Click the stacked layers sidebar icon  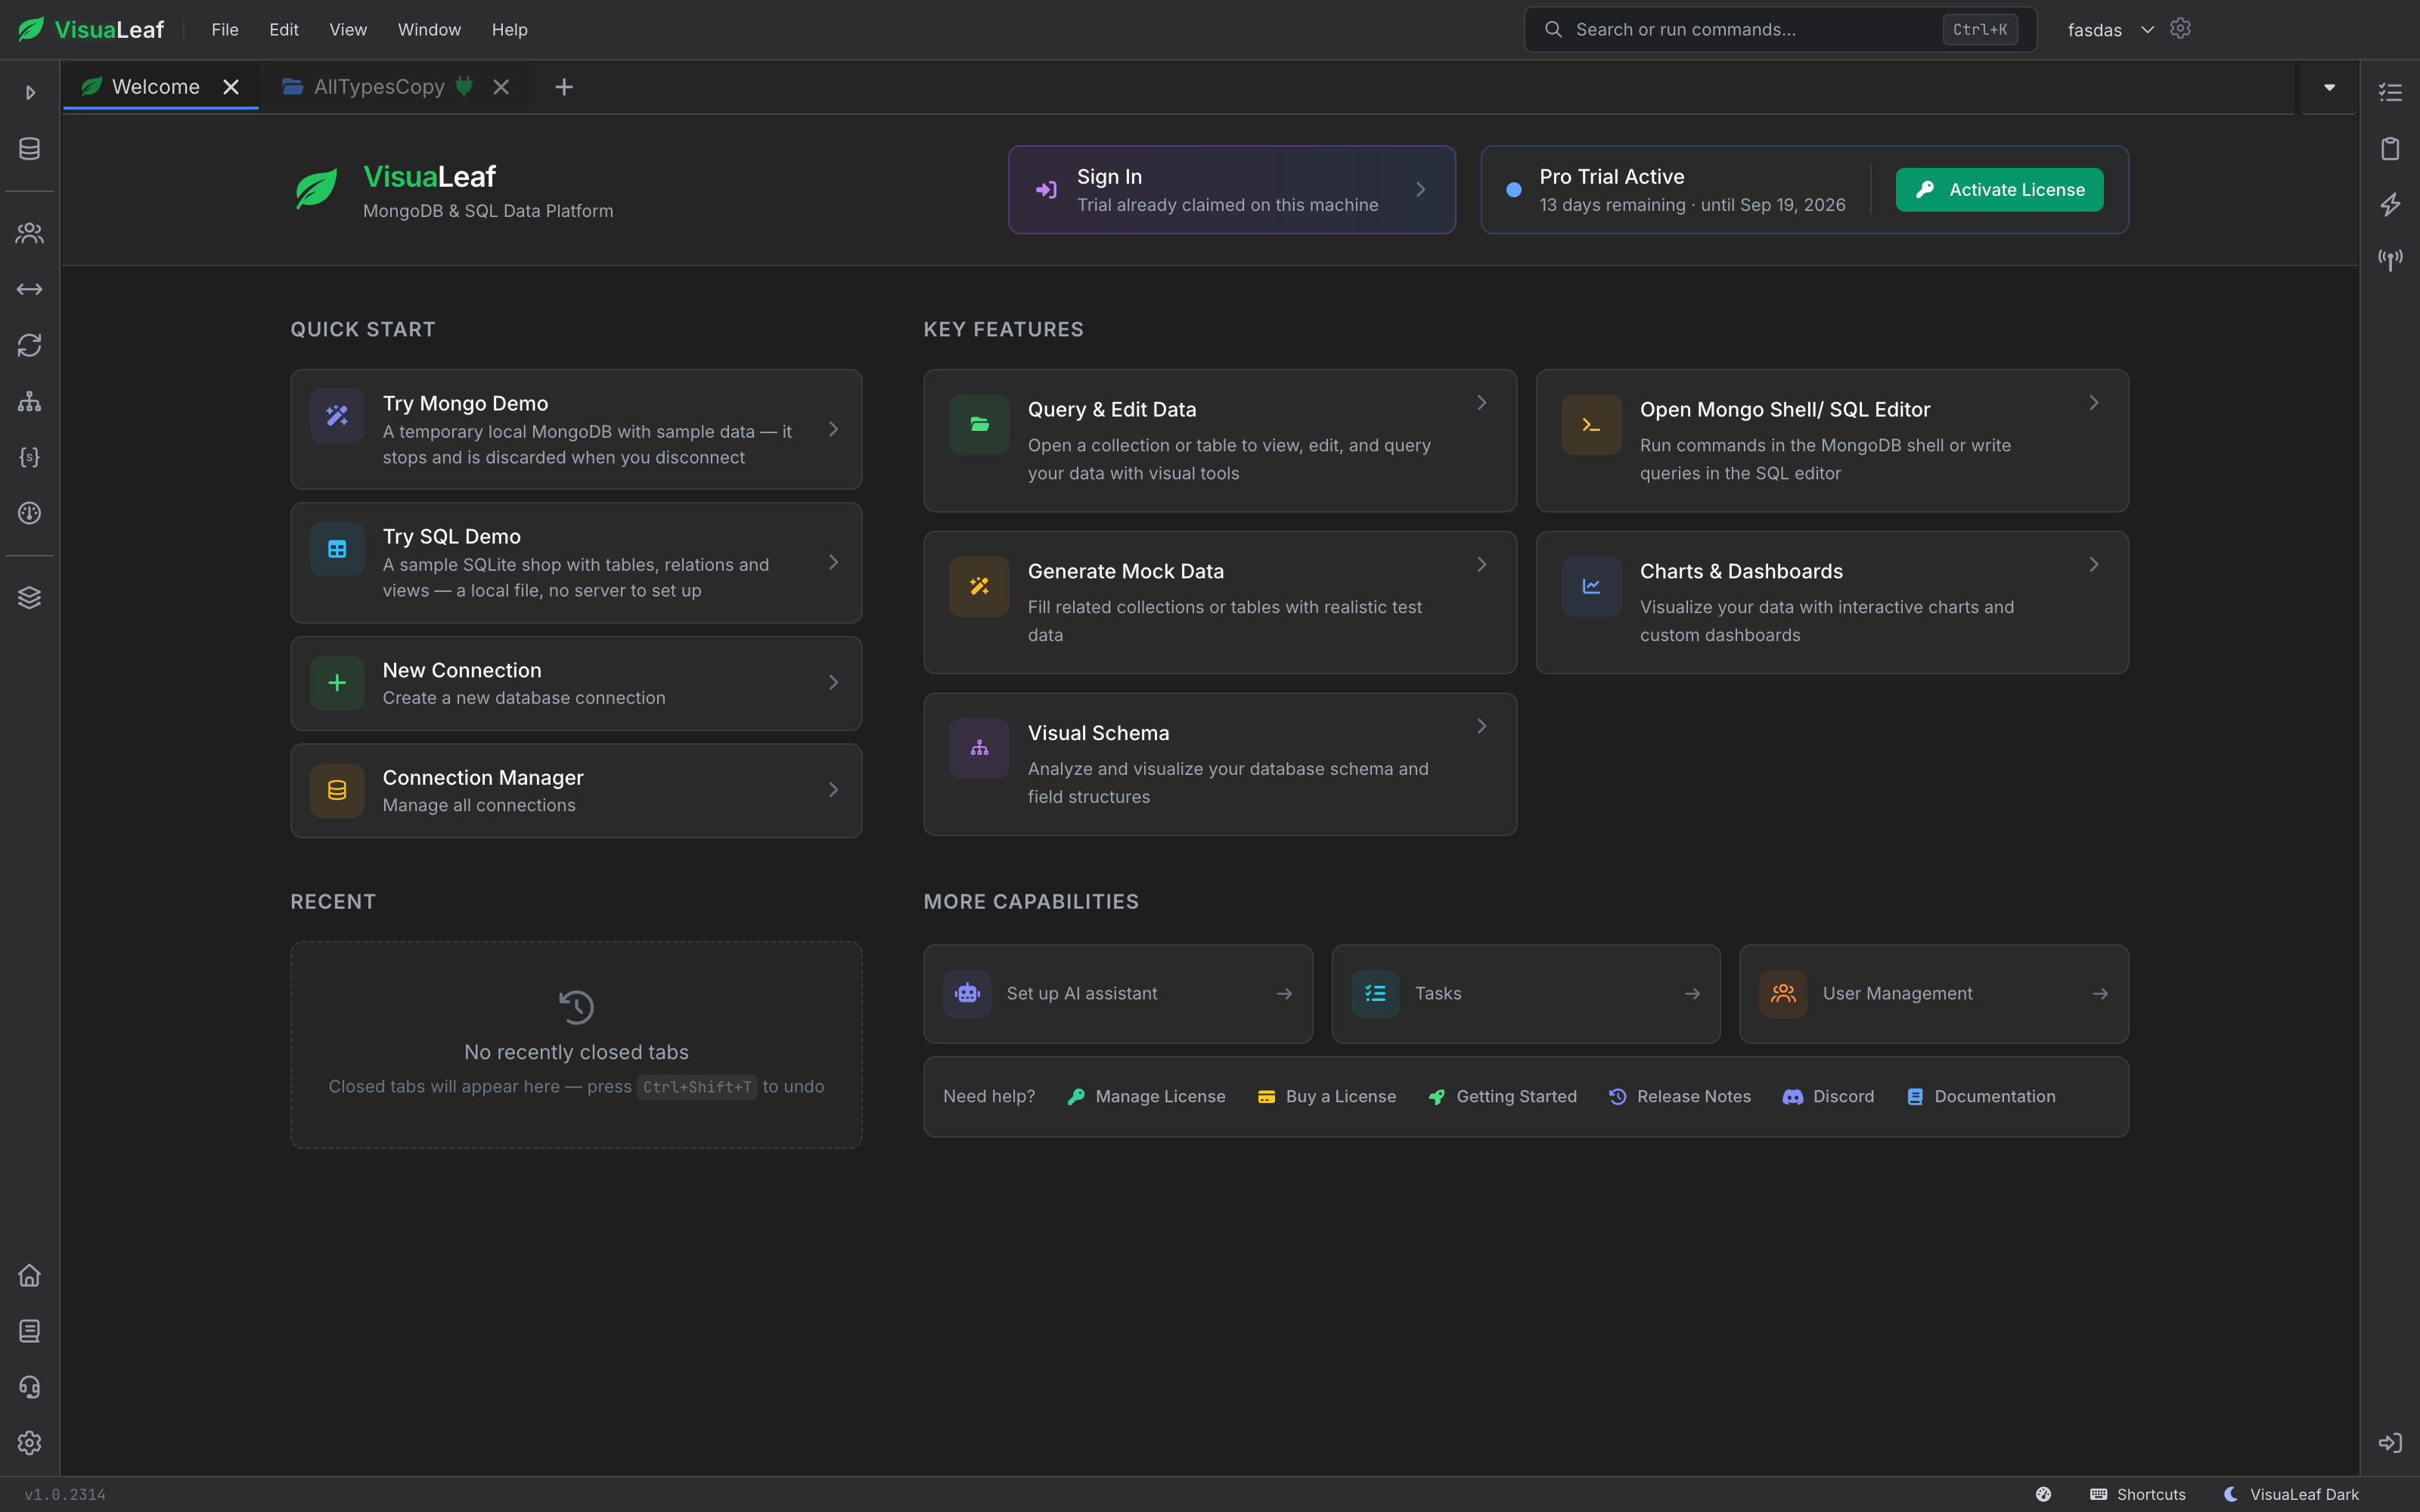pyautogui.click(x=30, y=597)
